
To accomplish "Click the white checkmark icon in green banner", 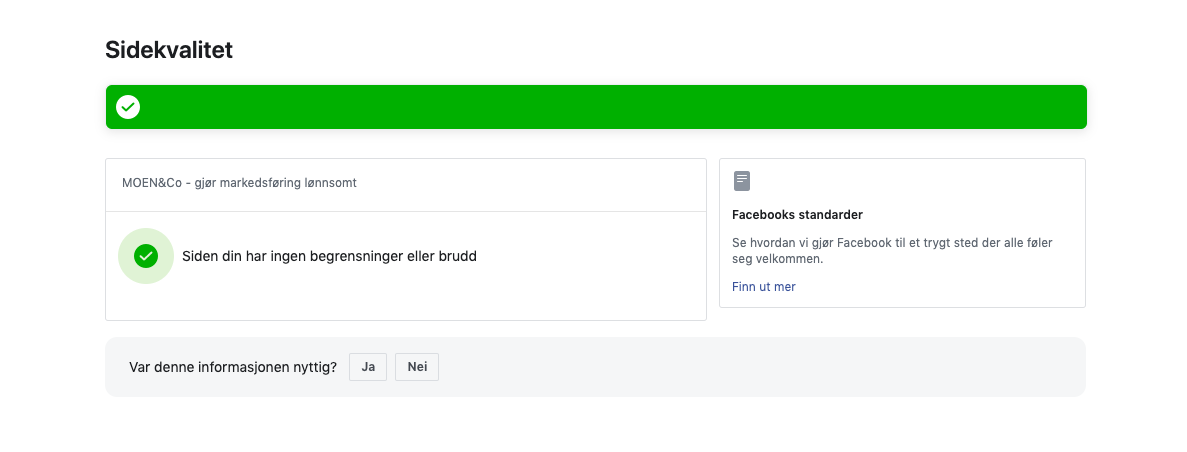I will pyautogui.click(x=128, y=107).
